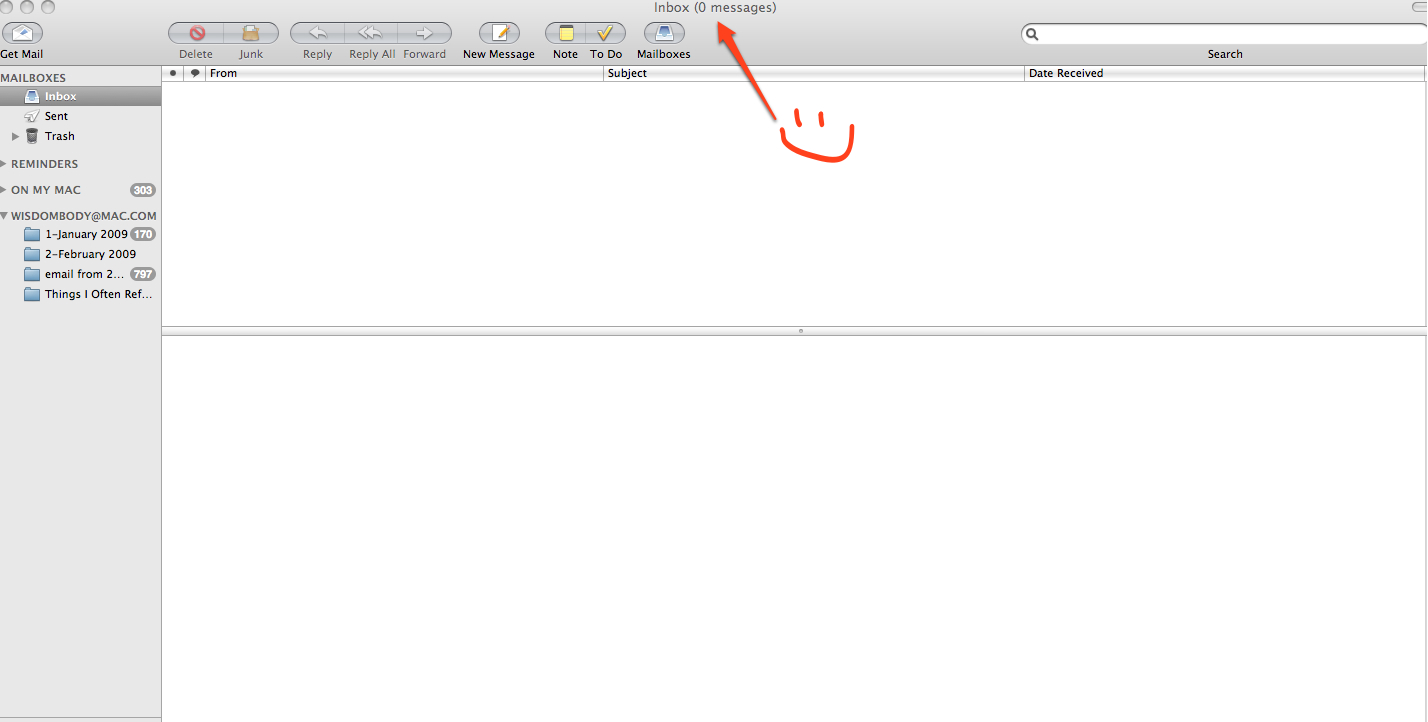
Task: Sort messages by Subject column
Action: (813, 73)
